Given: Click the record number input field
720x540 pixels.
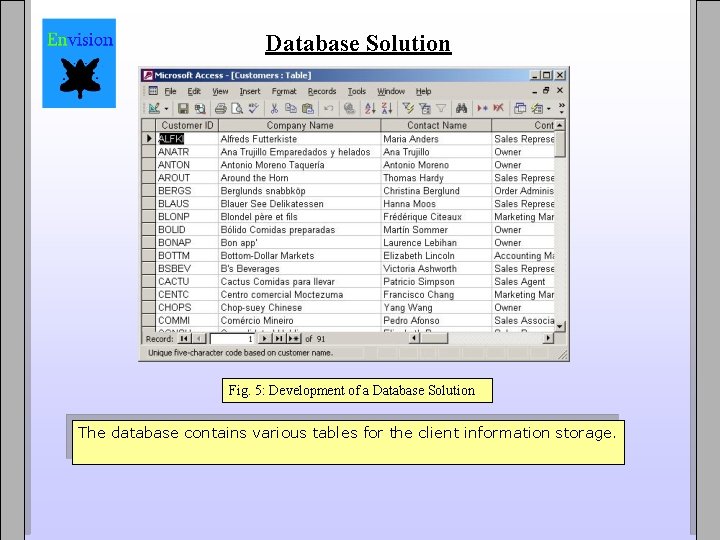Looking at the screenshot, I should point(232,339).
